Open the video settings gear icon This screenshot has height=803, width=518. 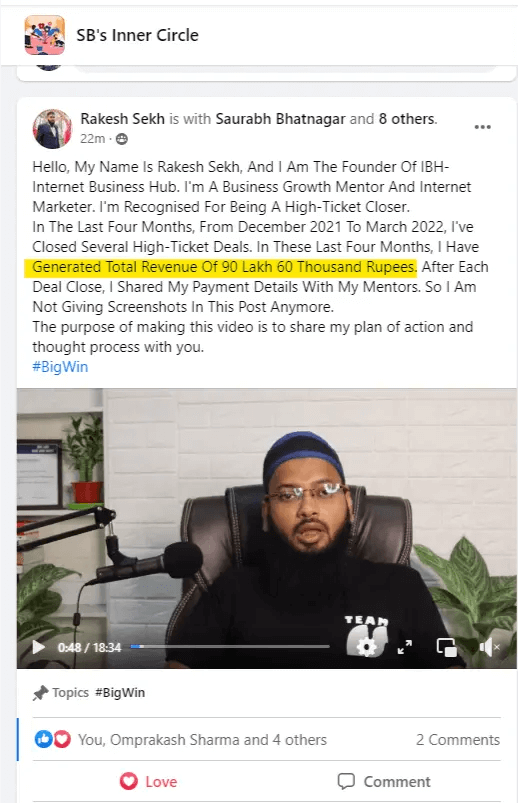[x=366, y=647]
